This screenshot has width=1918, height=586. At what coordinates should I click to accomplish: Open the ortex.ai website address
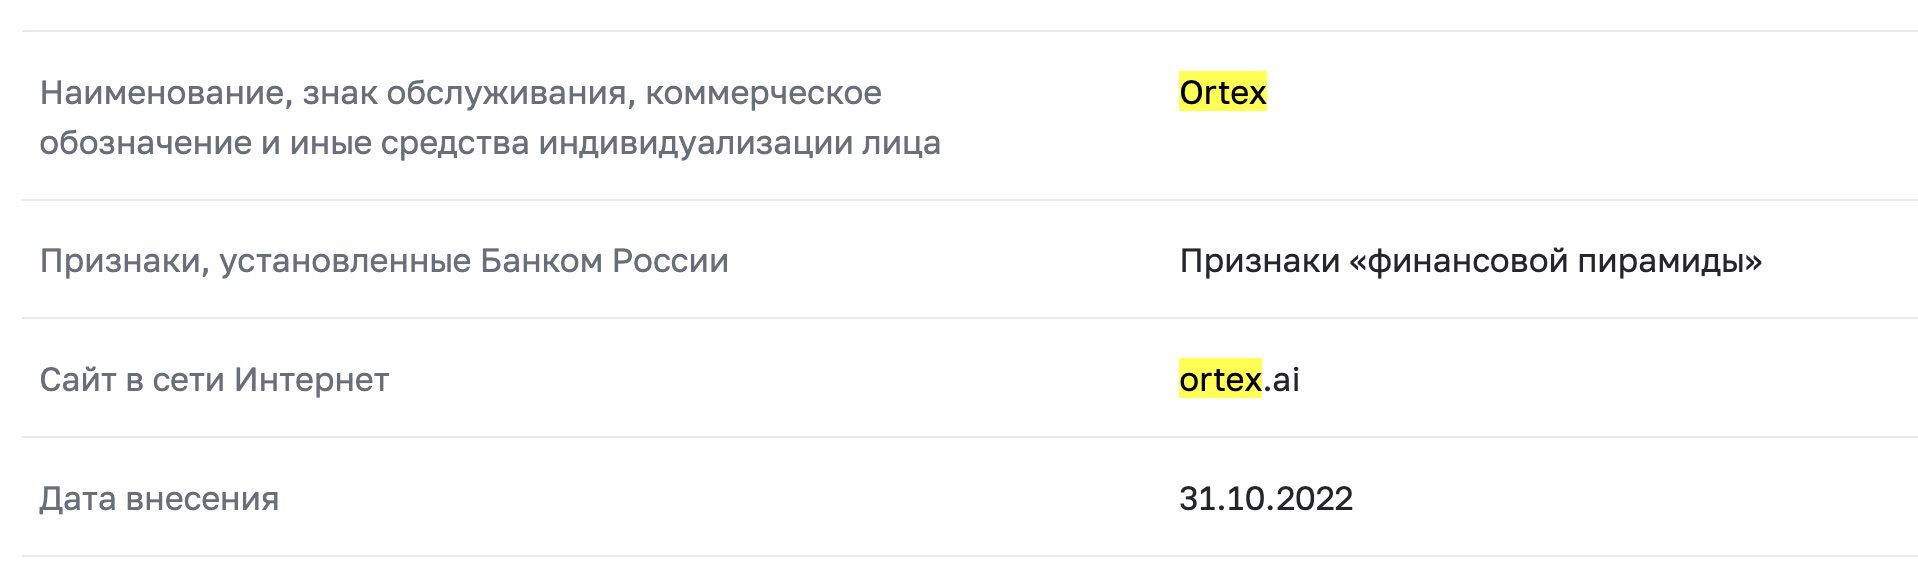click(x=1238, y=380)
